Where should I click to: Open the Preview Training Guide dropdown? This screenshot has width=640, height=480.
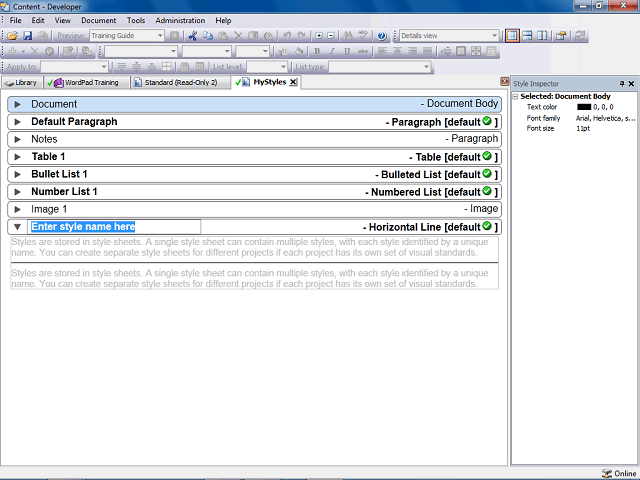coord(160,36)
